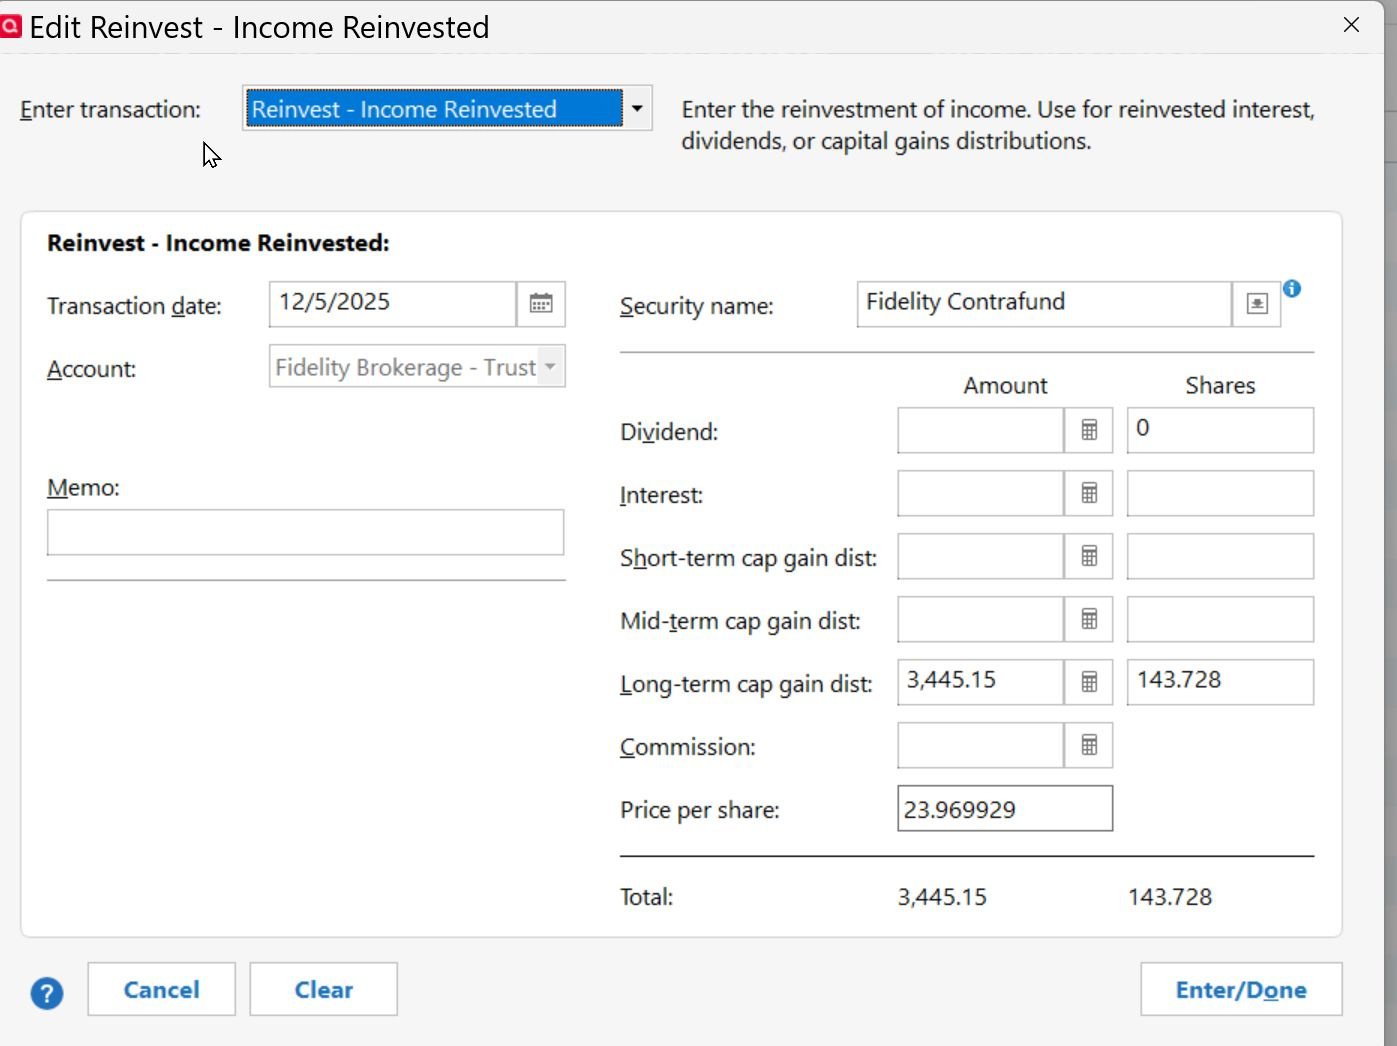Click the Interest amount field
The width and height of the screenshot is (1397, 1046).
tap(980, 493)
